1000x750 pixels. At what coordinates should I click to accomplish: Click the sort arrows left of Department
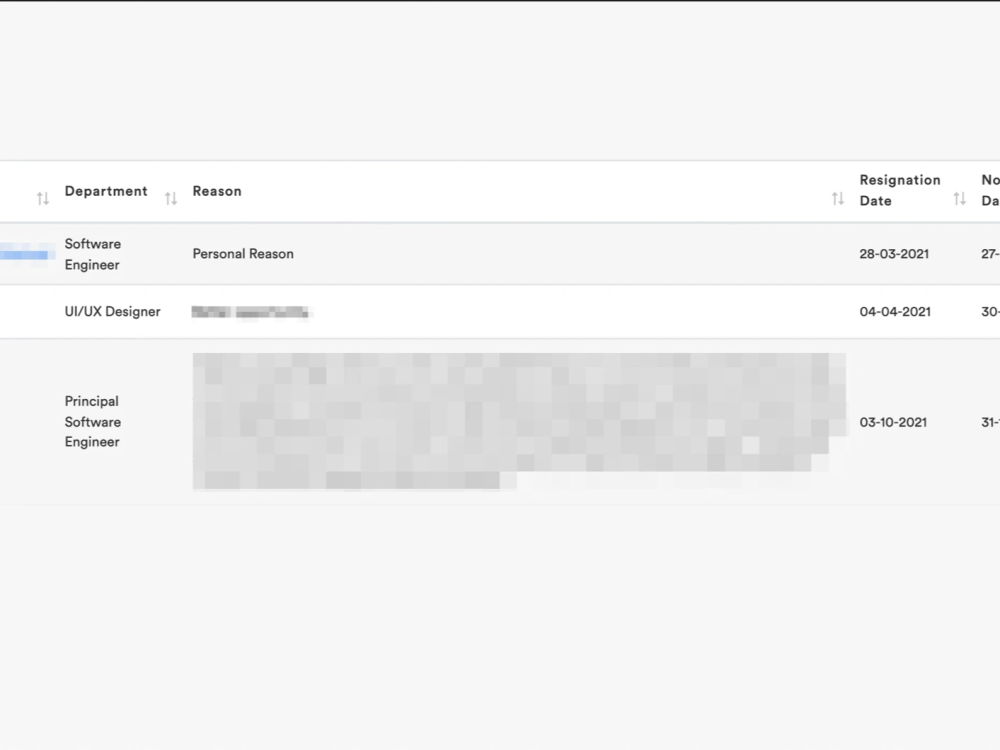(x=43, y=199)
